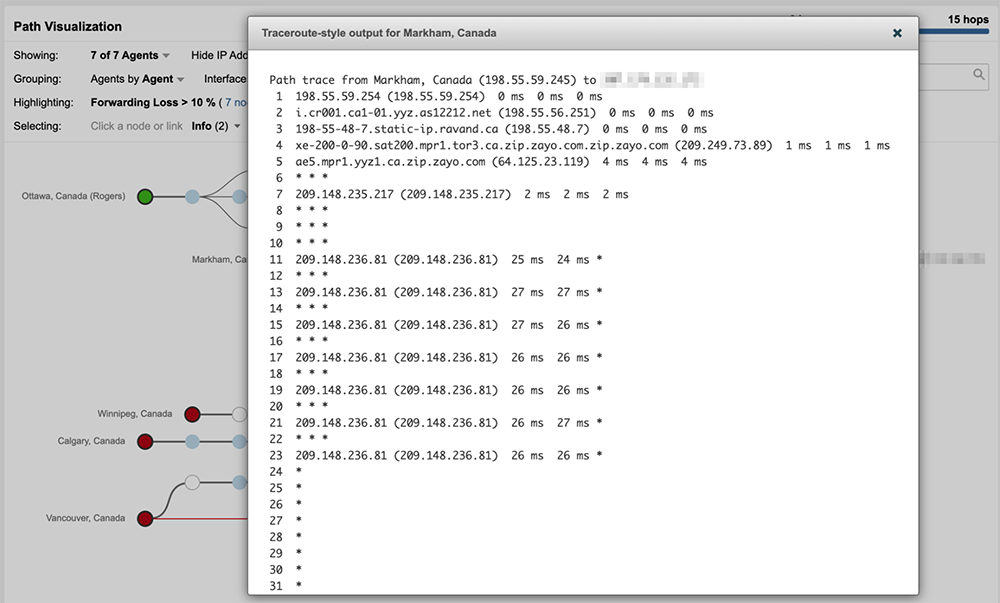Click the red Calgary agent node
This screenshot has height=603, width=1000.
(x=145, y=441)
